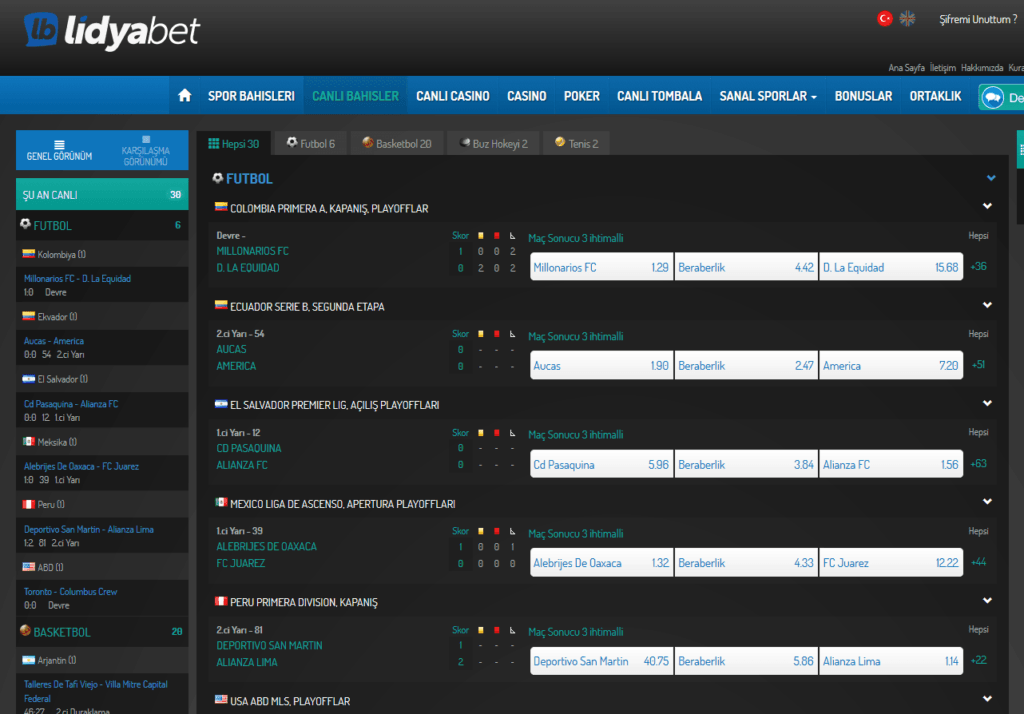The width and height of the screenshot is (1024, 714).
Task: Click the sidebar Basketbol ball icon
Action: 25,630
